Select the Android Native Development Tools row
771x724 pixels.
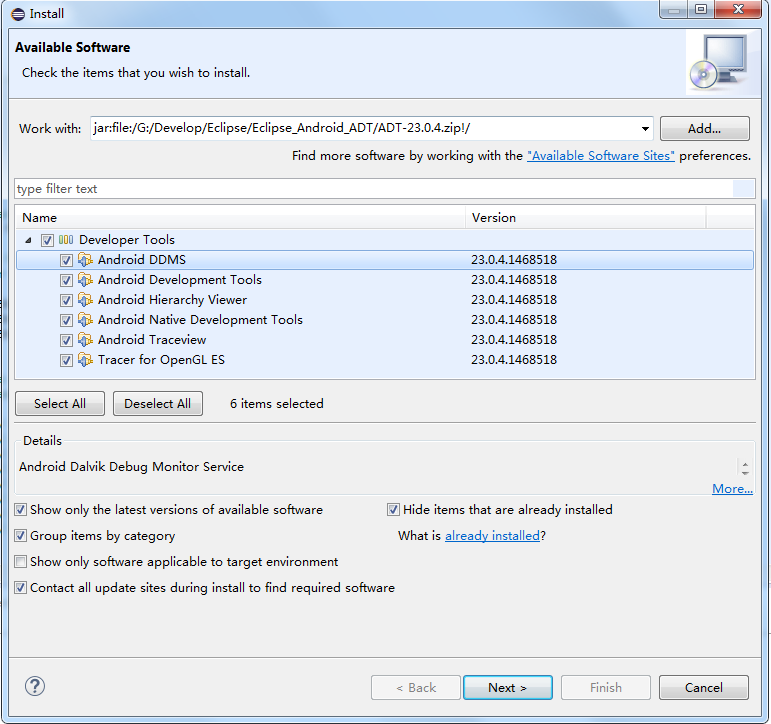(x=385, y=320)
